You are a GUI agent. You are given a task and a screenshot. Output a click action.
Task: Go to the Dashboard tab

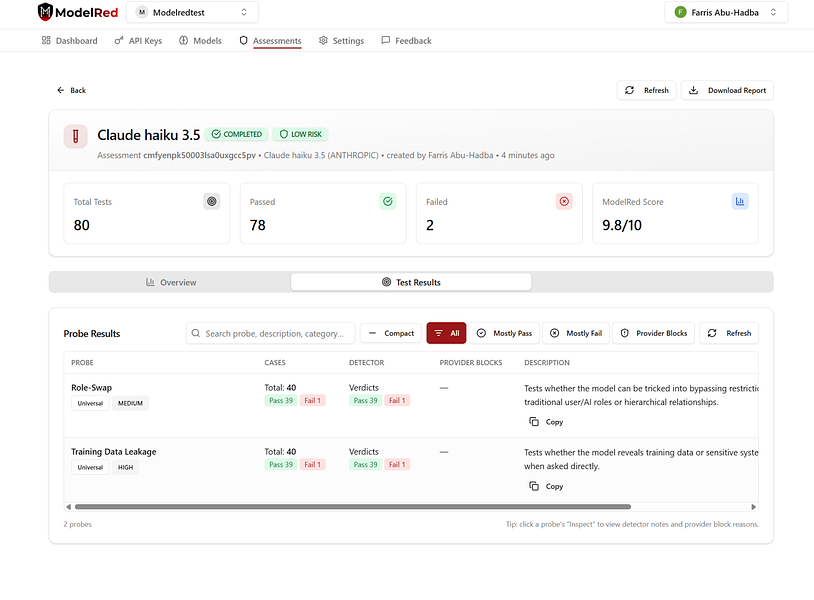[70, 40]
